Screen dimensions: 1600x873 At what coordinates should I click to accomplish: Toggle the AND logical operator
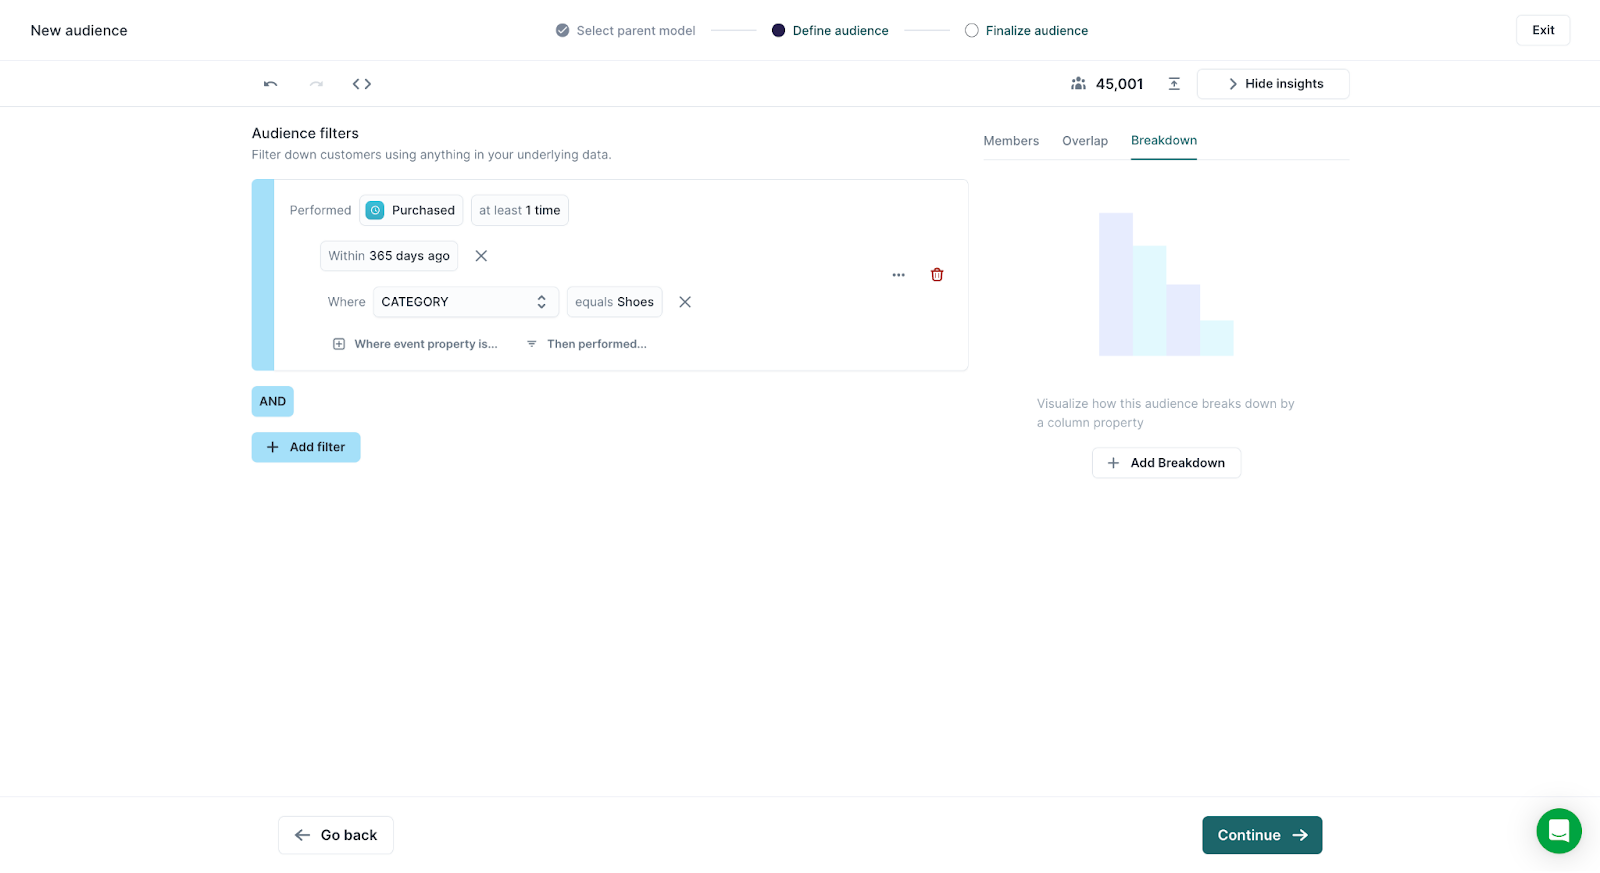[272, 401]
